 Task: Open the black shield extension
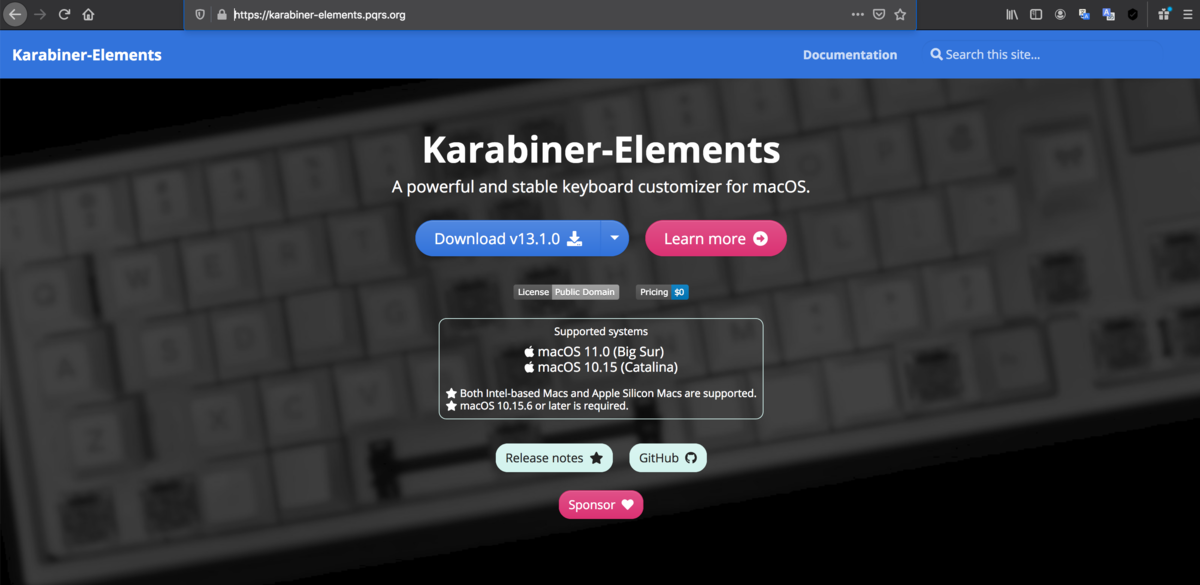click(x=1132, y=15)
